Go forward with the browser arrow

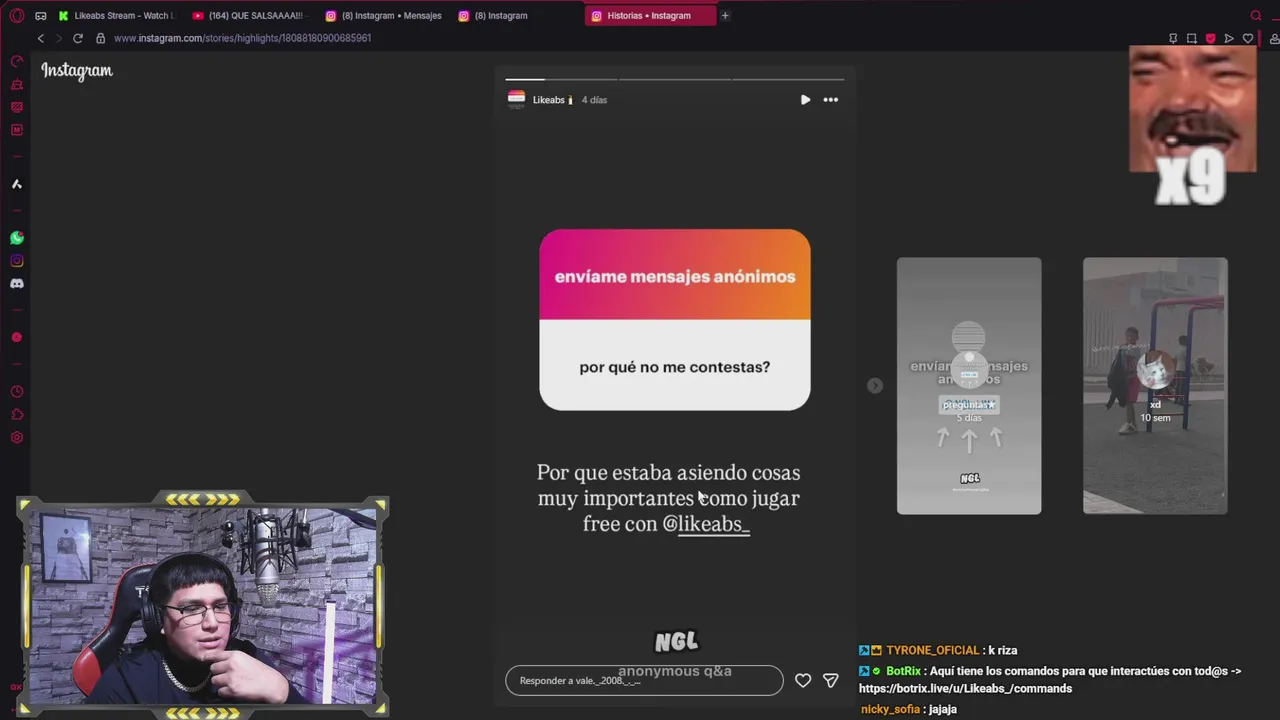[58, 38]
